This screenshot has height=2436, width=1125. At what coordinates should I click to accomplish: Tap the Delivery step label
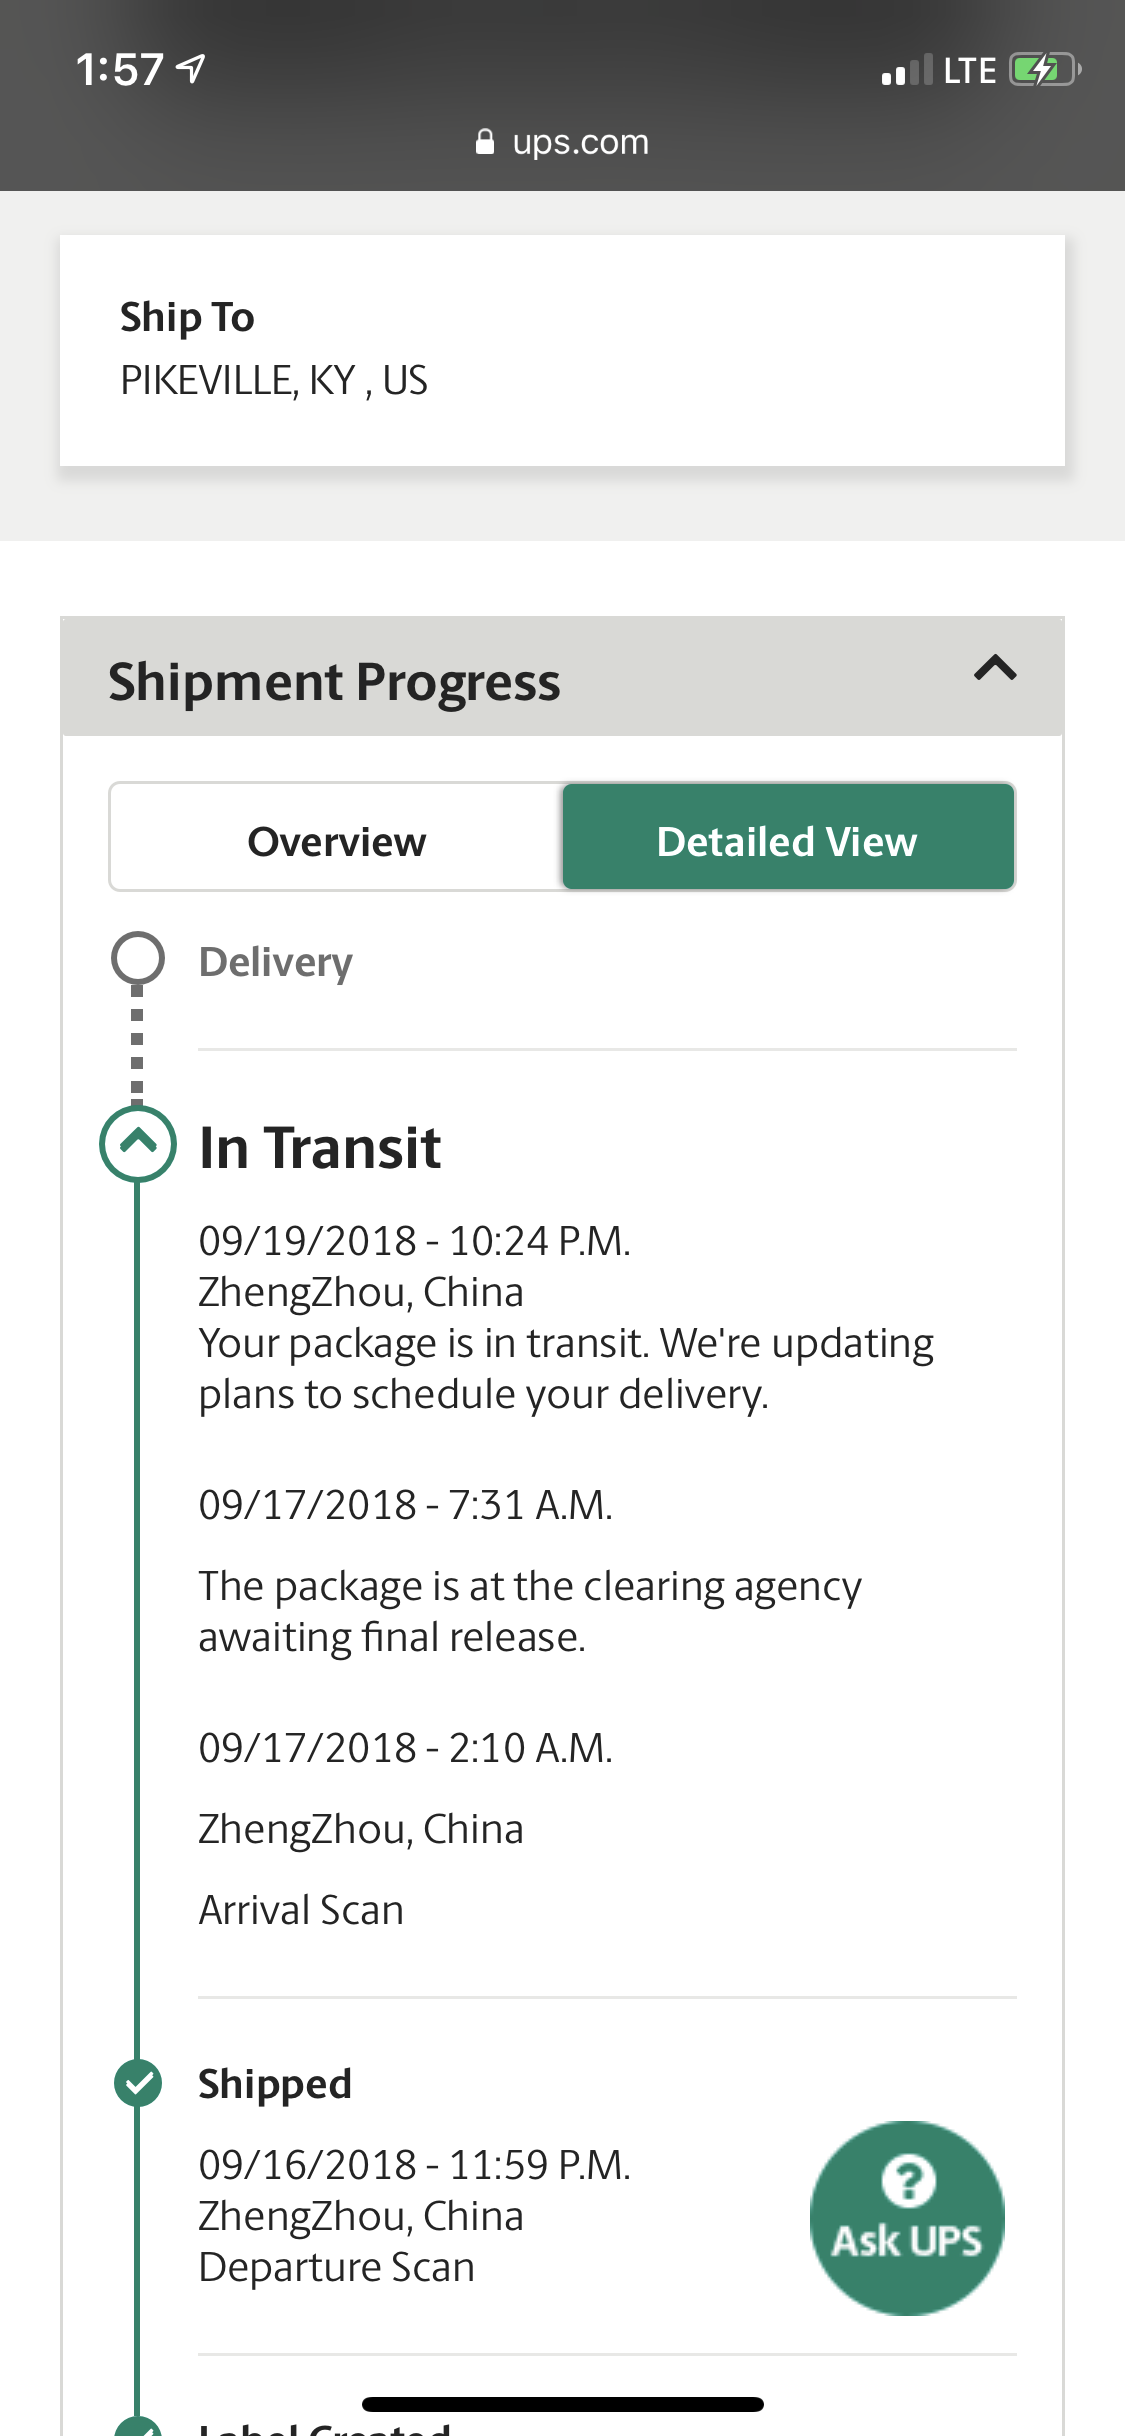275,962
